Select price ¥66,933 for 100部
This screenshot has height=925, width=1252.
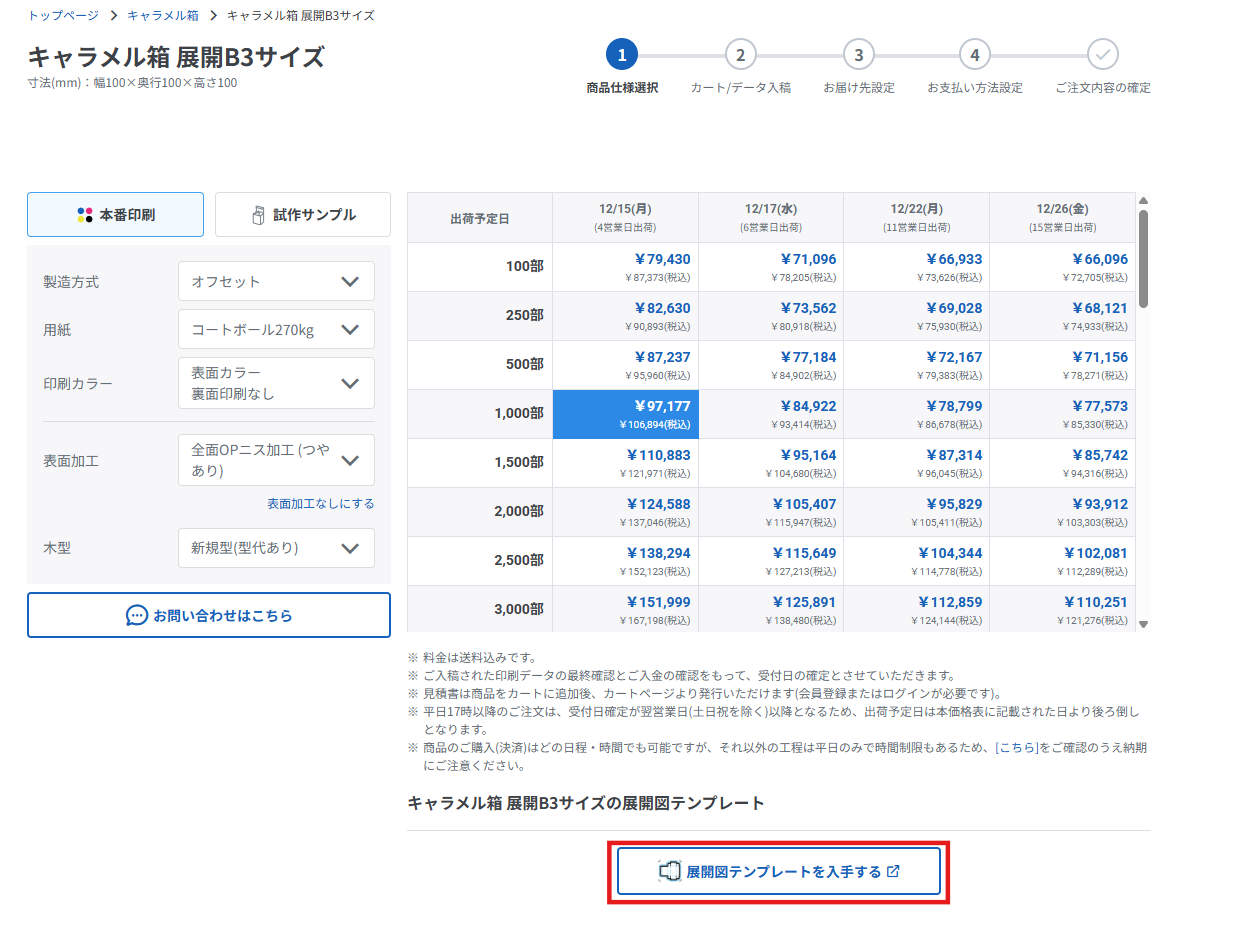point(917,267)
